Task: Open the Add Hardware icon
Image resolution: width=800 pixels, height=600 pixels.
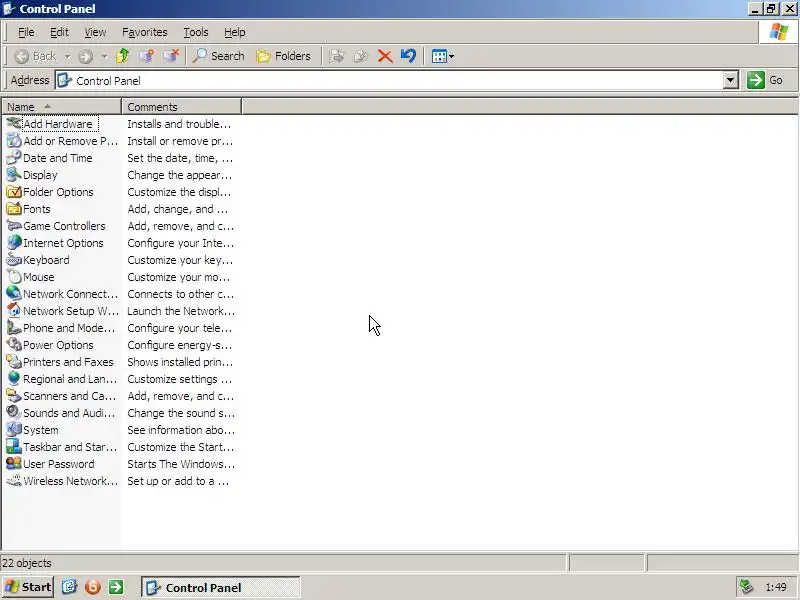Action: click(x=14, y=123)
